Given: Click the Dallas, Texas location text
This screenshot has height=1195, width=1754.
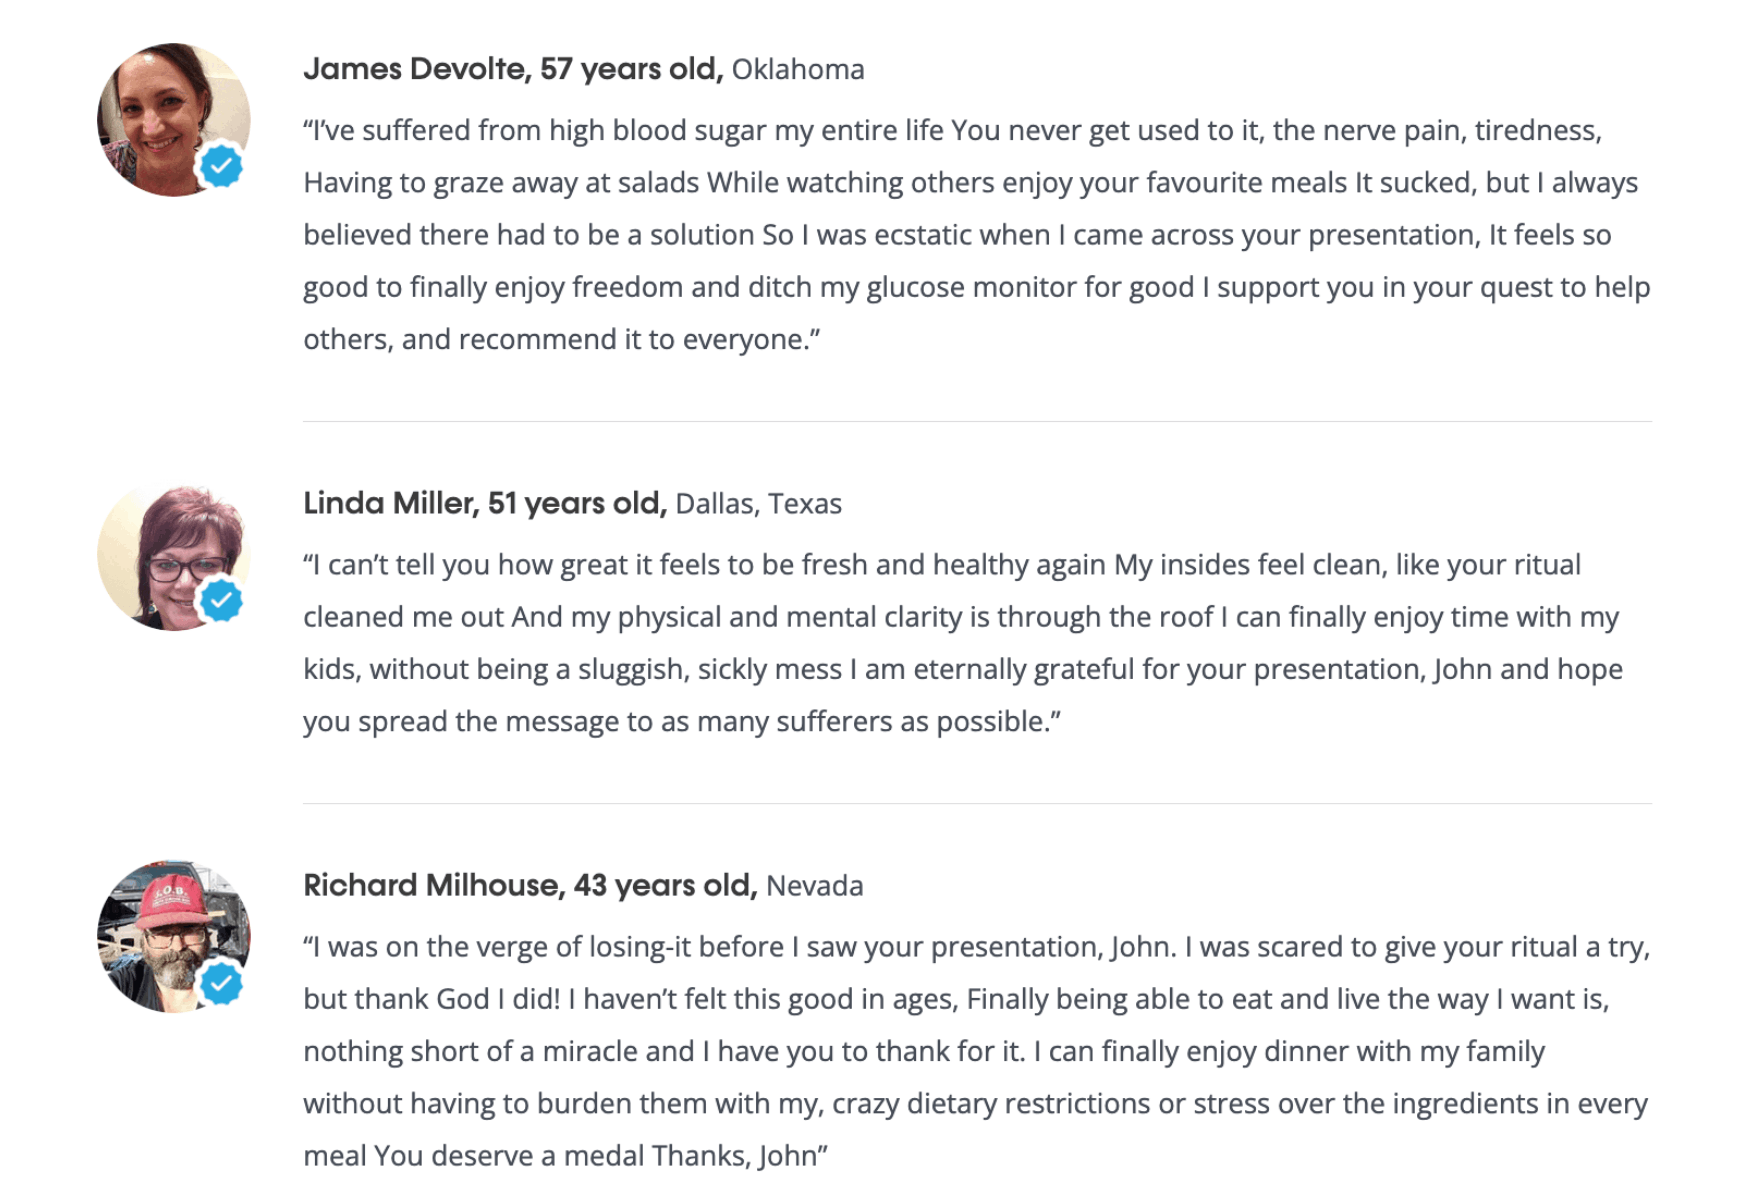Looking at the screenshot, I should tap(759, 504).
